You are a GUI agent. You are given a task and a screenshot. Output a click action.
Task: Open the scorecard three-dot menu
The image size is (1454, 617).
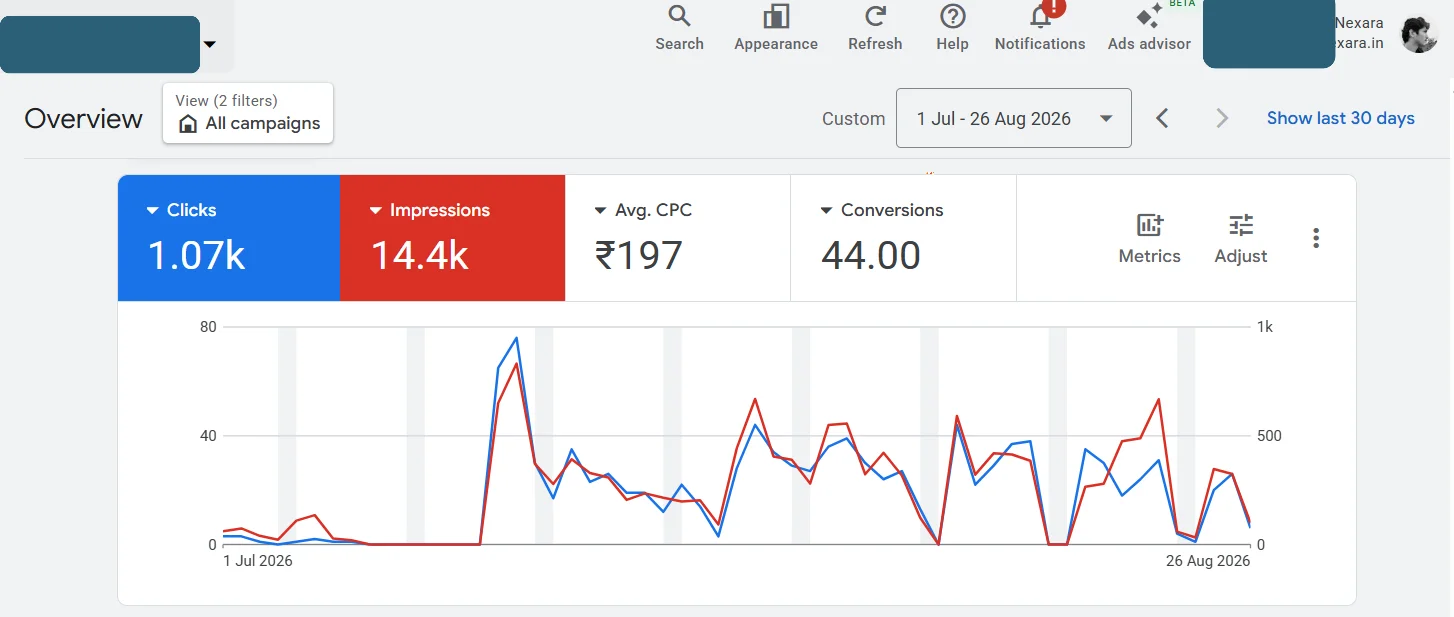point(1316,238)
